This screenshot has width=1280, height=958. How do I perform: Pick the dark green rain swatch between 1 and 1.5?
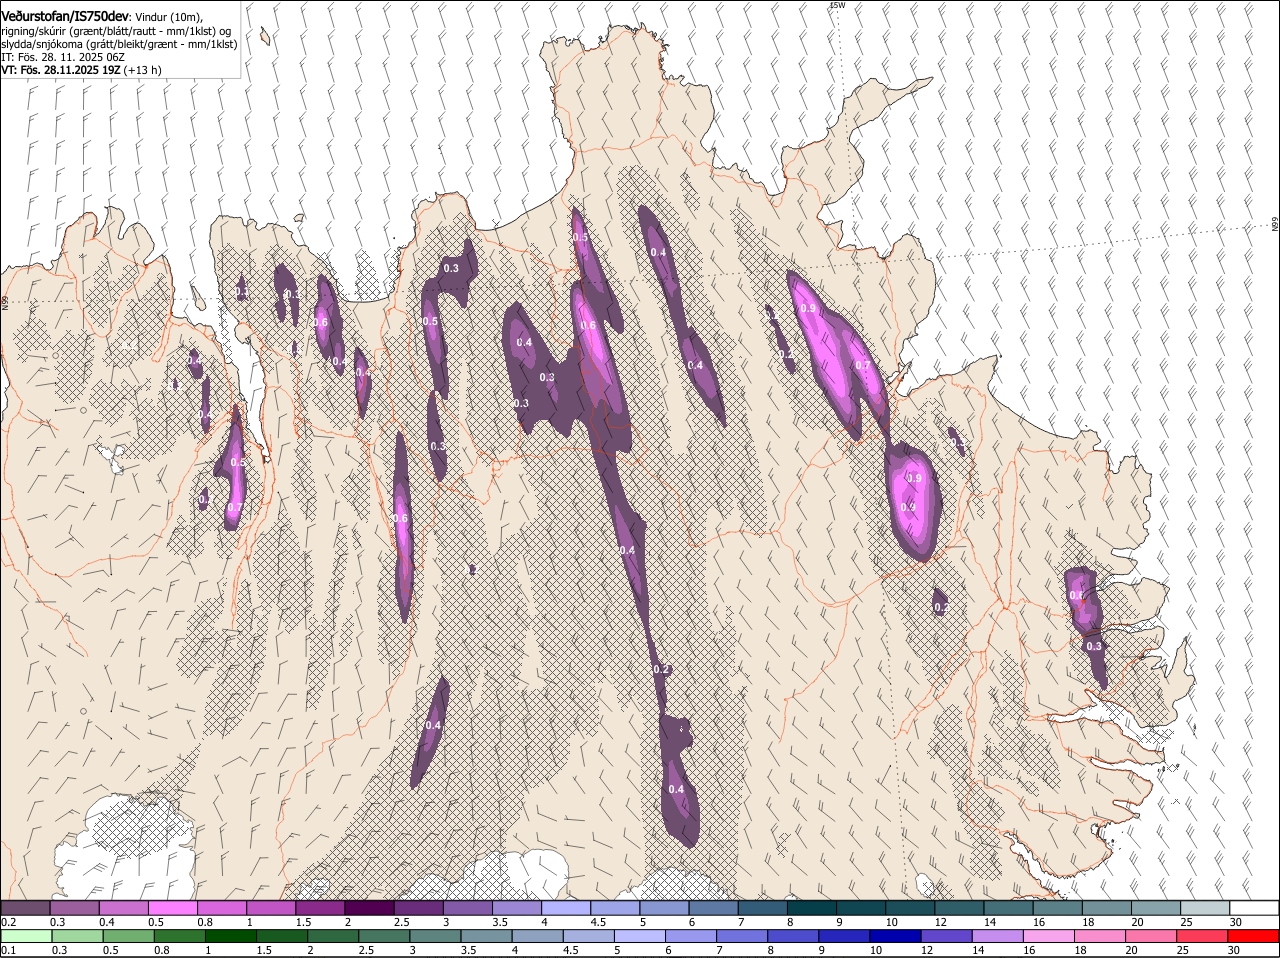coord(233,936)
